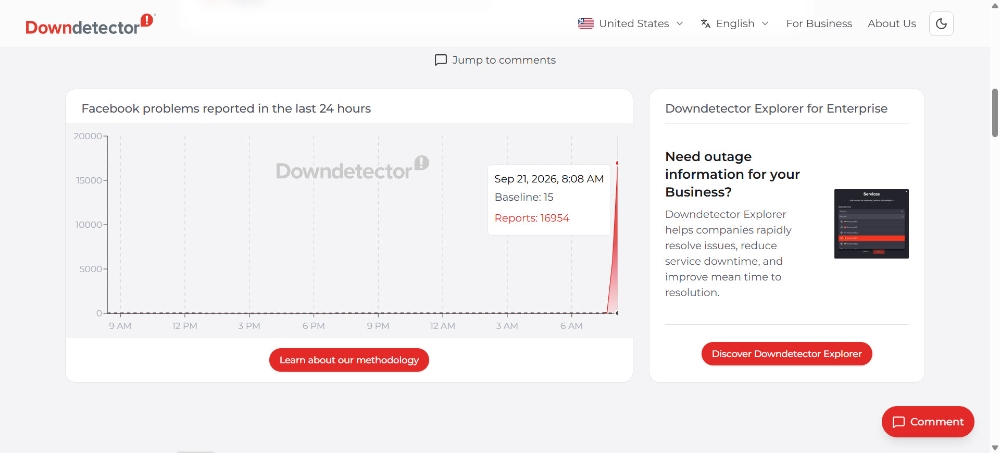Open the About Us menu item

tap(892, 24)
